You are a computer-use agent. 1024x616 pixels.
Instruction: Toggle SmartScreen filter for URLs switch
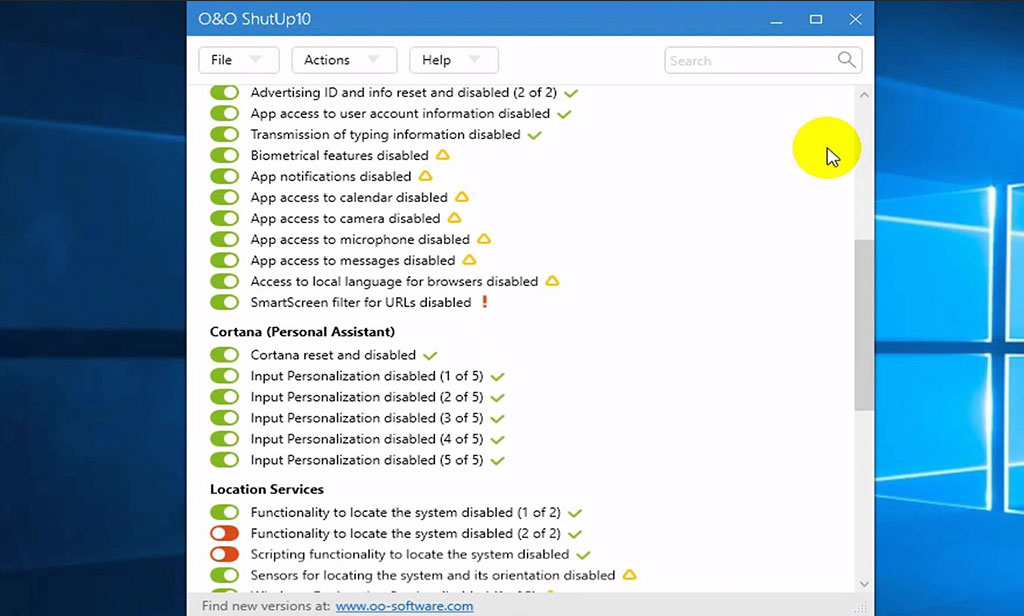click(x=225, y=302)
